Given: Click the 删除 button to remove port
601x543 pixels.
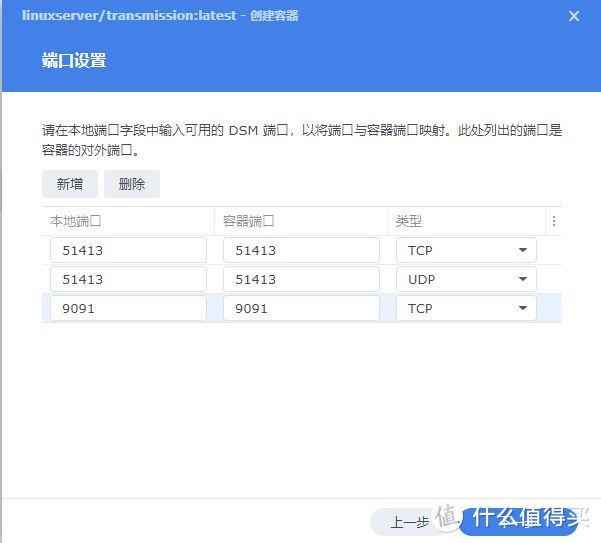Looking at the screenshot, I should pyautogui.click(x=131, y=184).
